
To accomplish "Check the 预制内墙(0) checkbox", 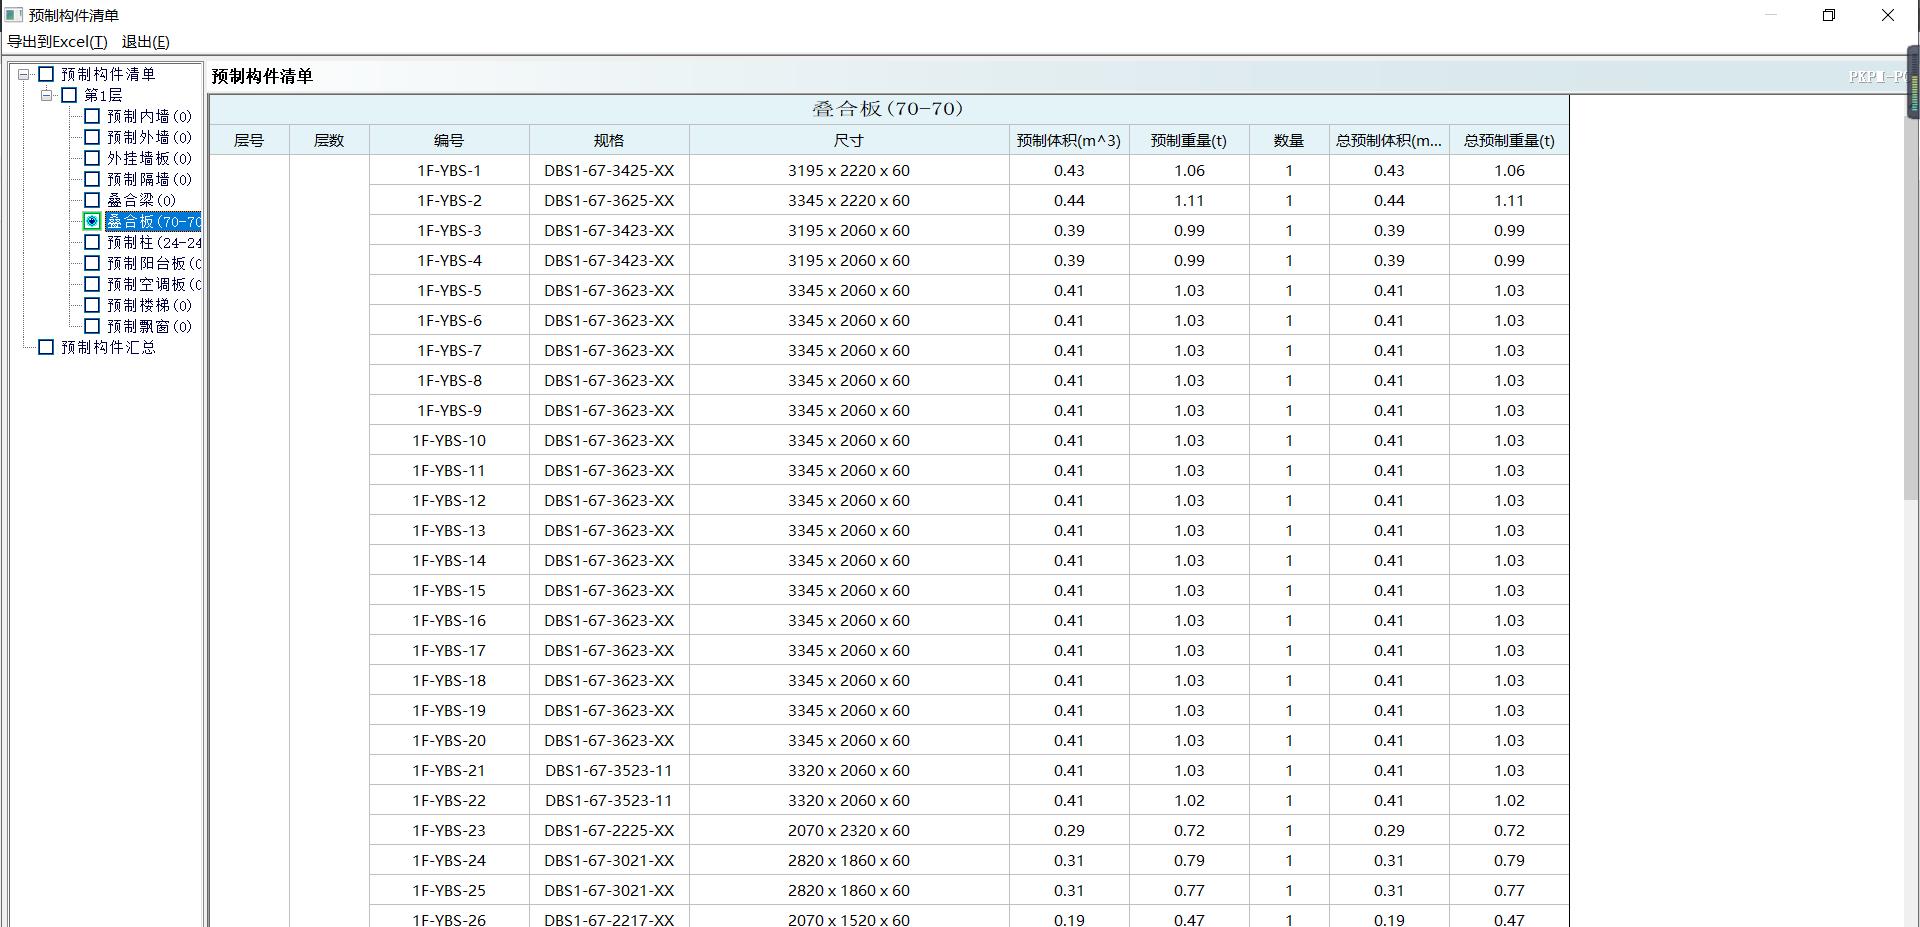I will [91, 116].
